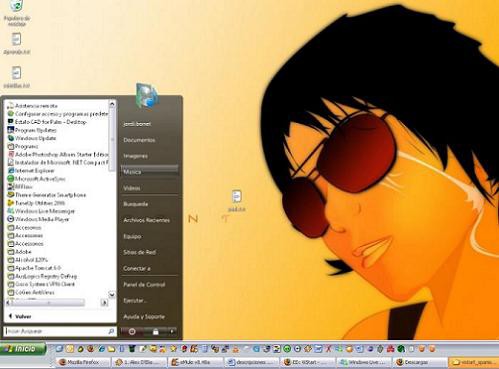
Task: Switch to Descargas taskbar button
Action: [420, 362]
